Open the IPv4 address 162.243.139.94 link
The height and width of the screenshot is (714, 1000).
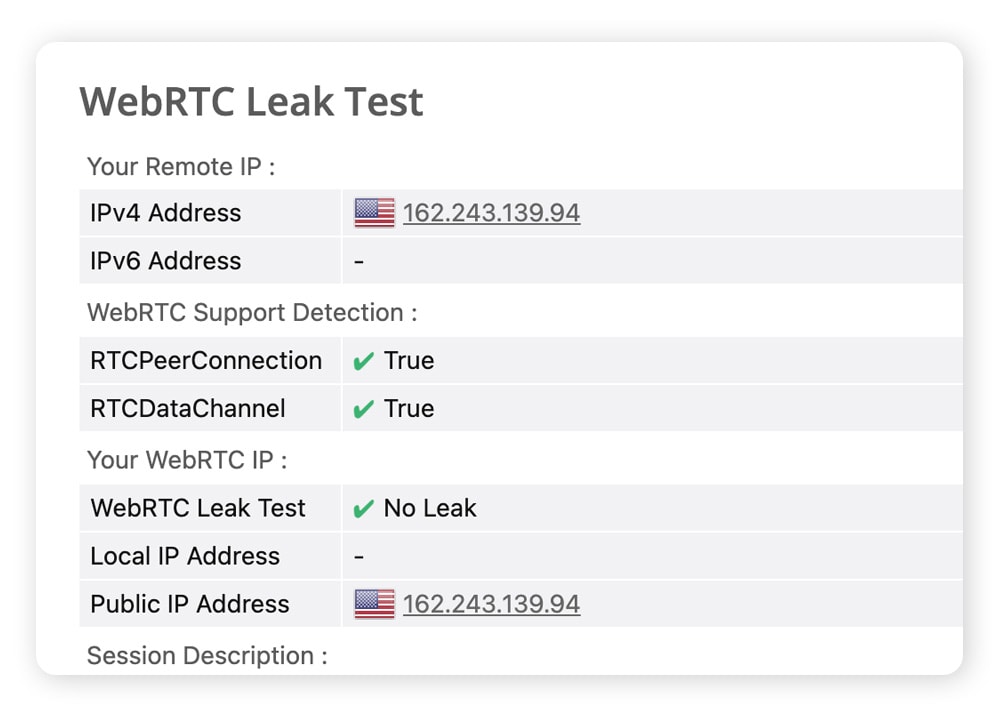pos(491,212)
